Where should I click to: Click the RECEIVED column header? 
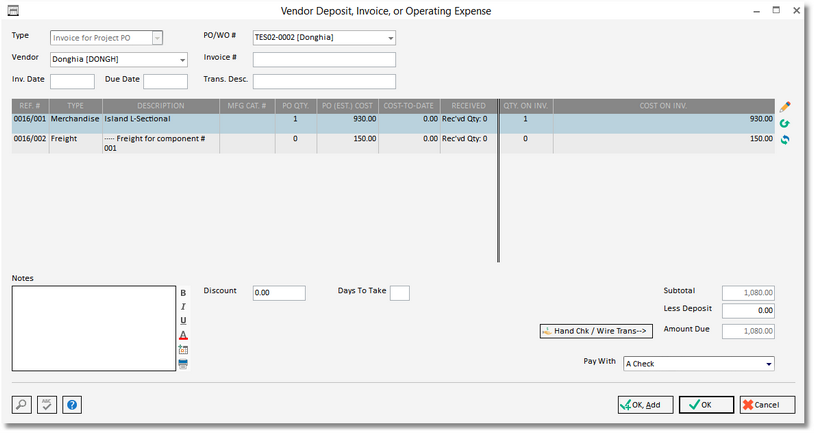[x=468, y=106]
